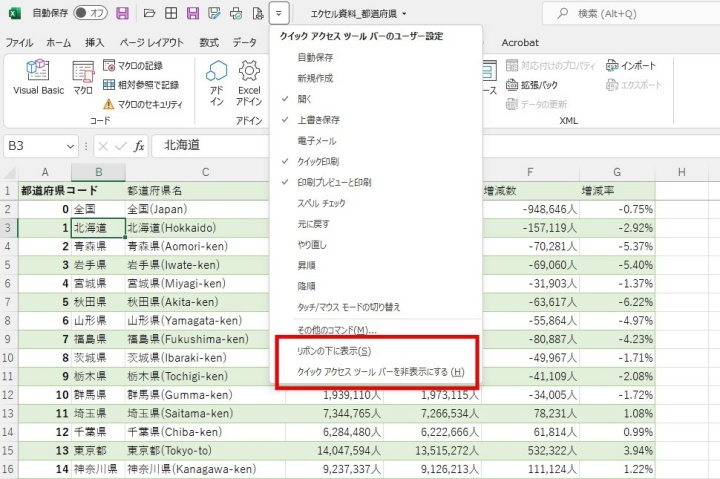Uncheck 開く in the customize menu
This screenshot has height=479, width=720.
(x=376, y=99)
